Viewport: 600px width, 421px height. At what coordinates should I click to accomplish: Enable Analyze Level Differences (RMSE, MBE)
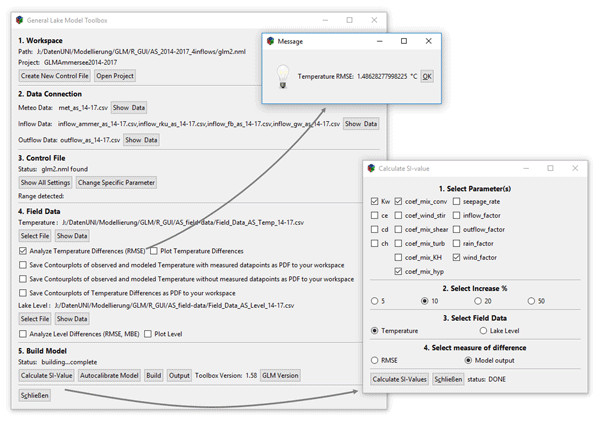coord(23,333)
